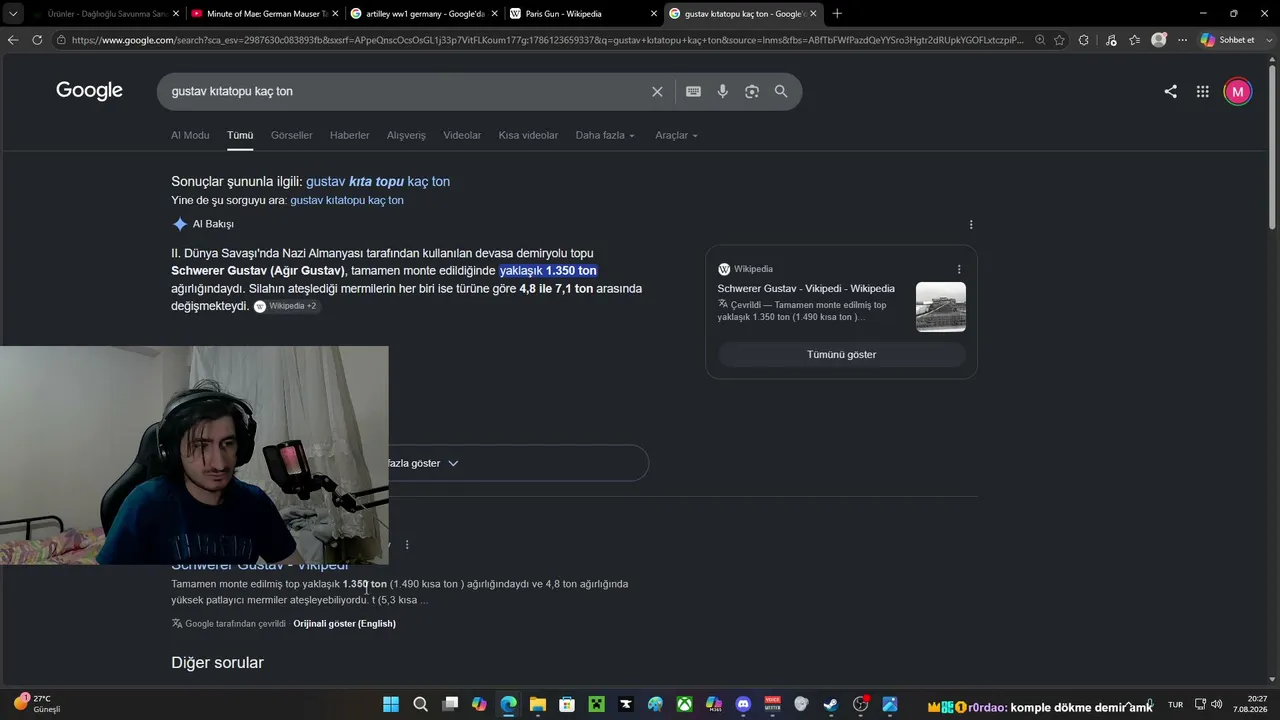This screenshot has width=1280, height=720.
Task: Open the taskbar clock and date
Action: 1250,704
